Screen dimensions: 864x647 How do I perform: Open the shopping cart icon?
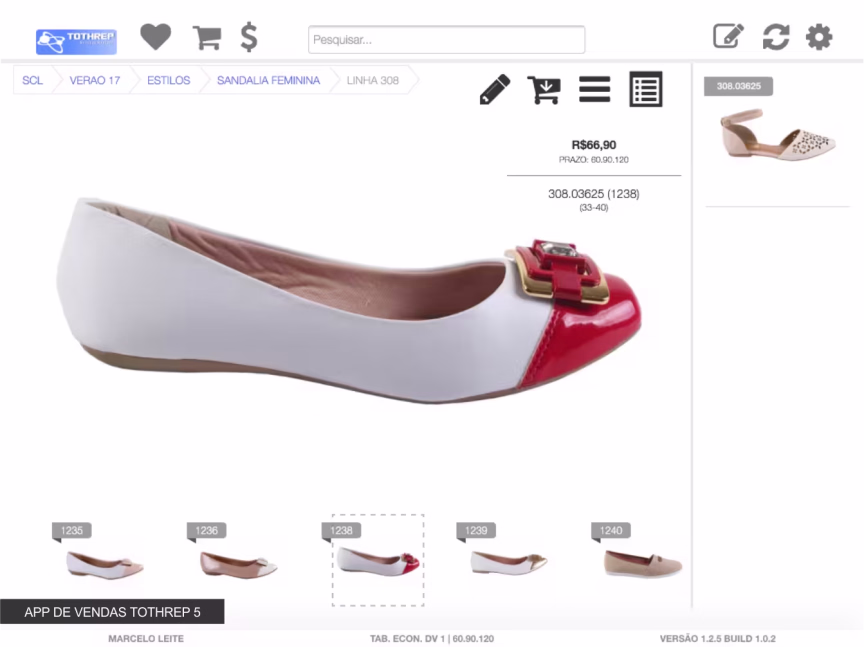pyautogui.click(x=207, y=38)
